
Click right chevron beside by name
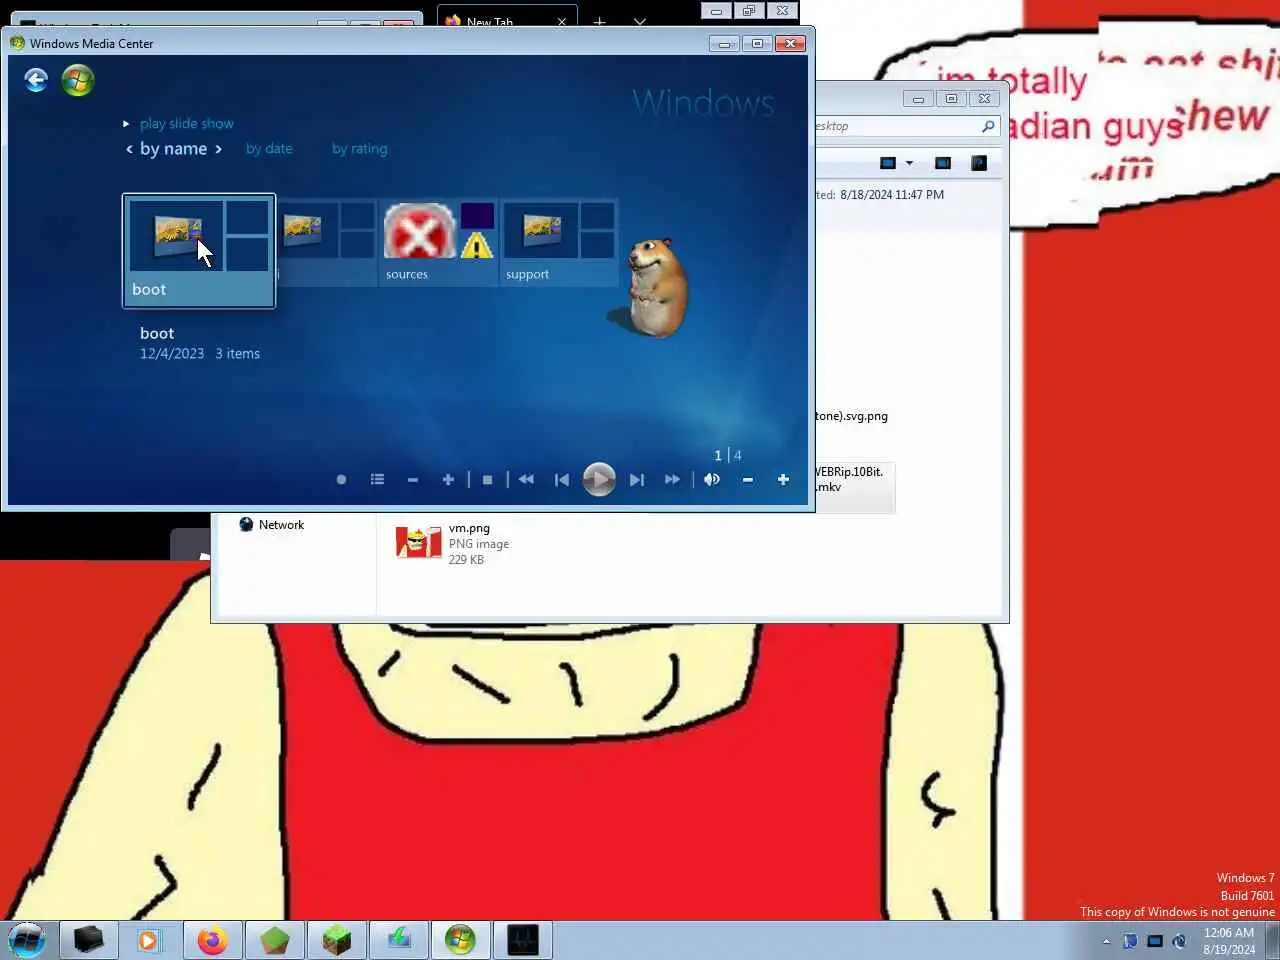tap(218, 148)
